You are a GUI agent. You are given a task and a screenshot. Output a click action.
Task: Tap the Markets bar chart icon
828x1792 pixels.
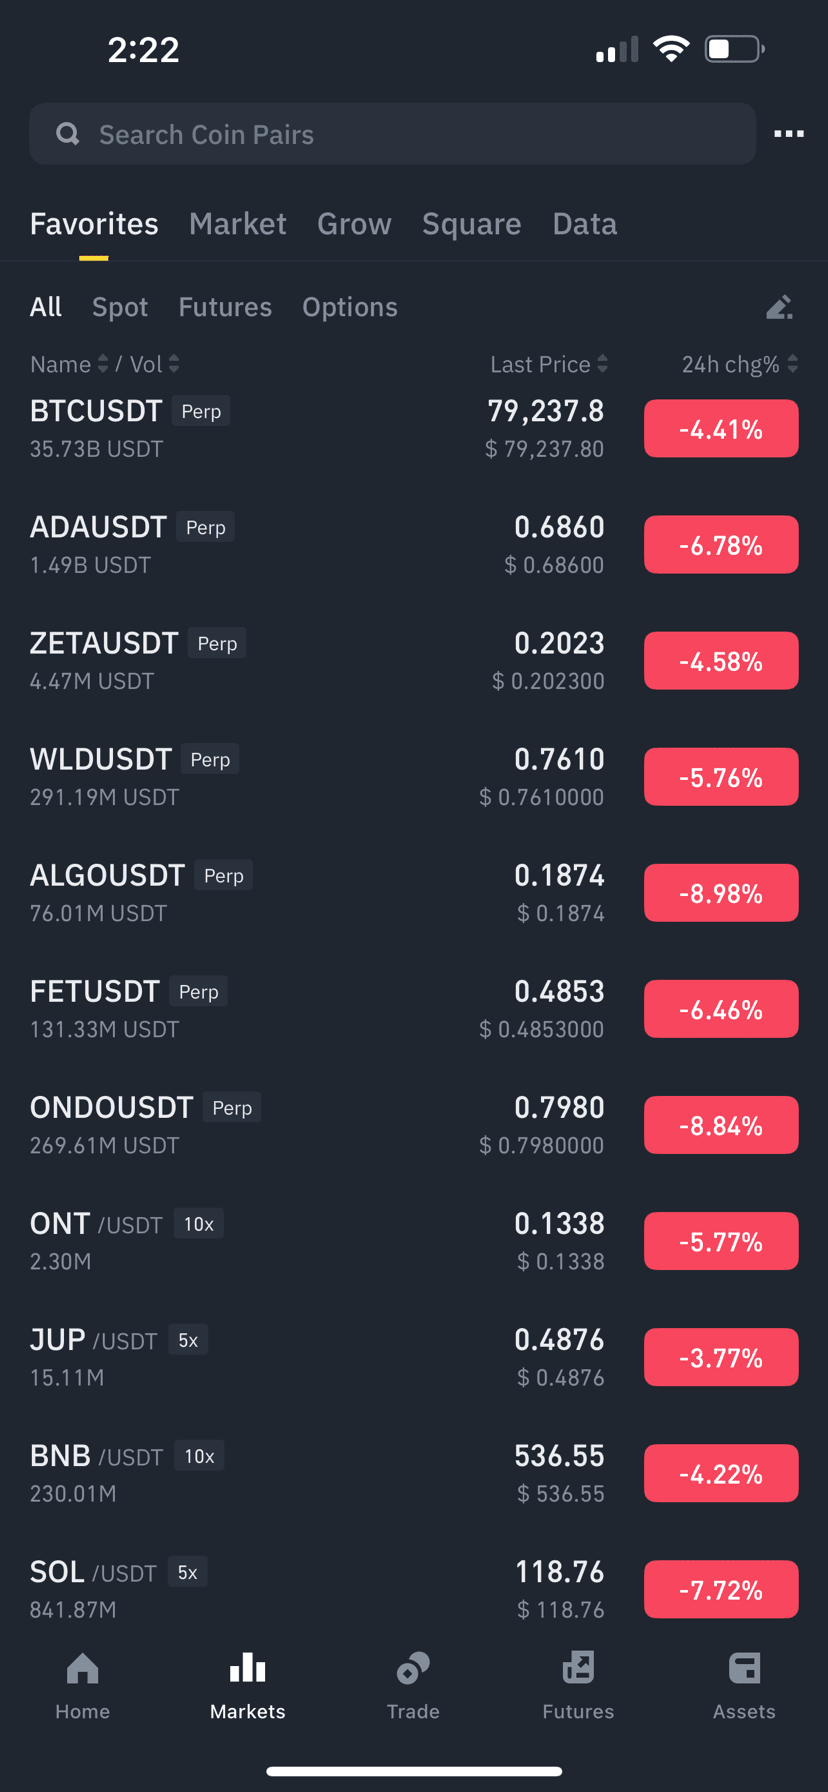248,1668
